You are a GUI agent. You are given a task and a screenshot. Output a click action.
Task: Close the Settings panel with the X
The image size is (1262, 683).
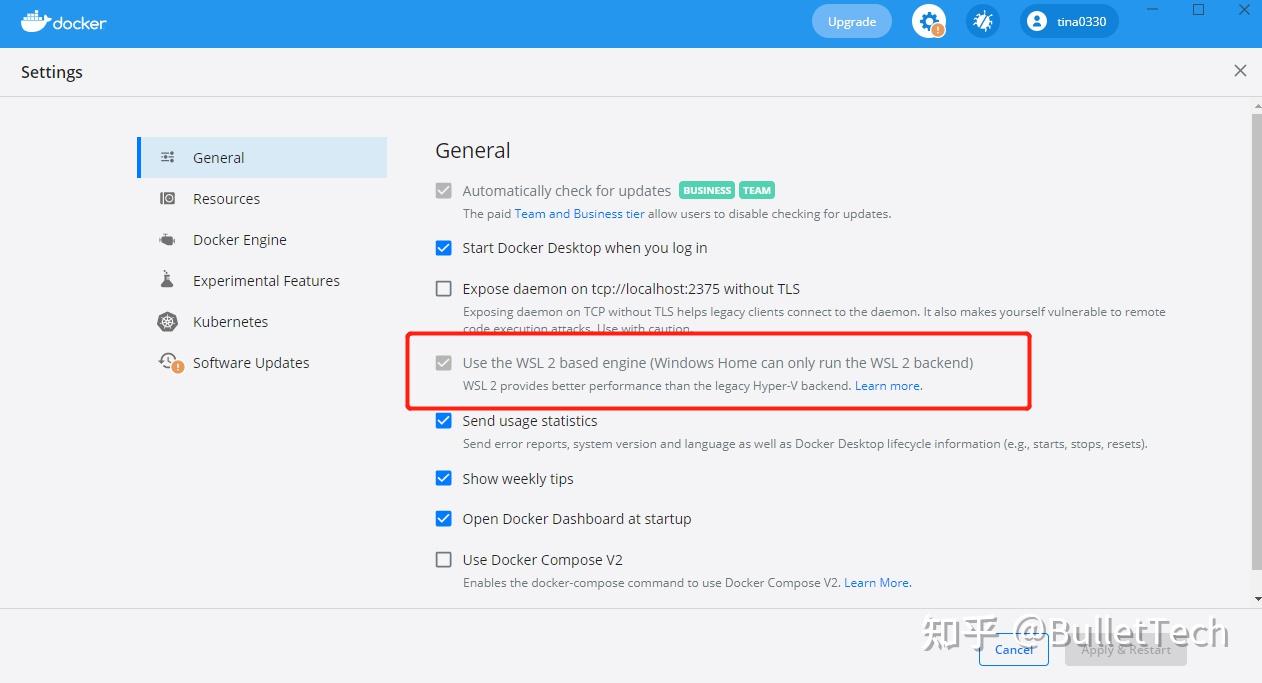pos(1240,70)
